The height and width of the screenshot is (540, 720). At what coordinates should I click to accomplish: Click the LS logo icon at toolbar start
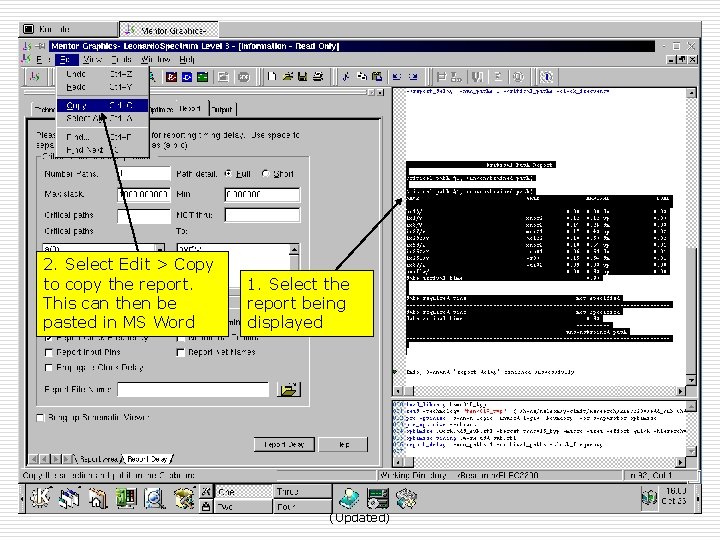35,77
